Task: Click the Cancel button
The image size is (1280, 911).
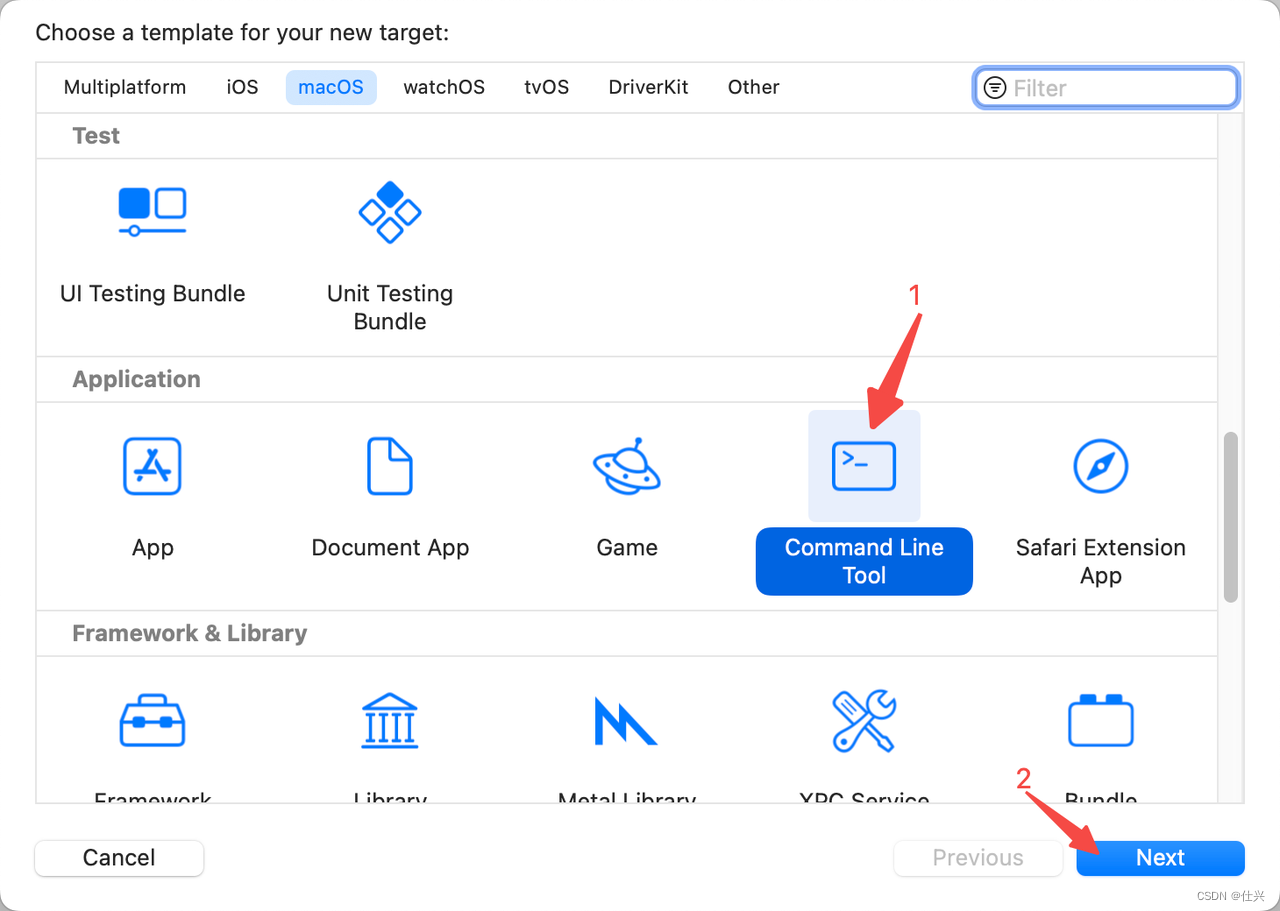Action: coord(119,858)
